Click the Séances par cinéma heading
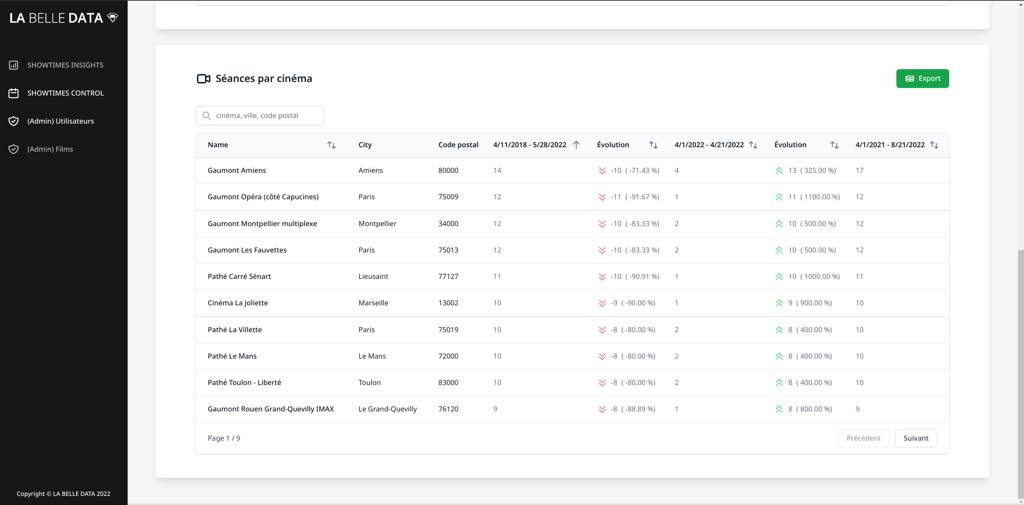The width and height of the screenshot is (1024, 505). pyautogui.click(x=264, y=78)
